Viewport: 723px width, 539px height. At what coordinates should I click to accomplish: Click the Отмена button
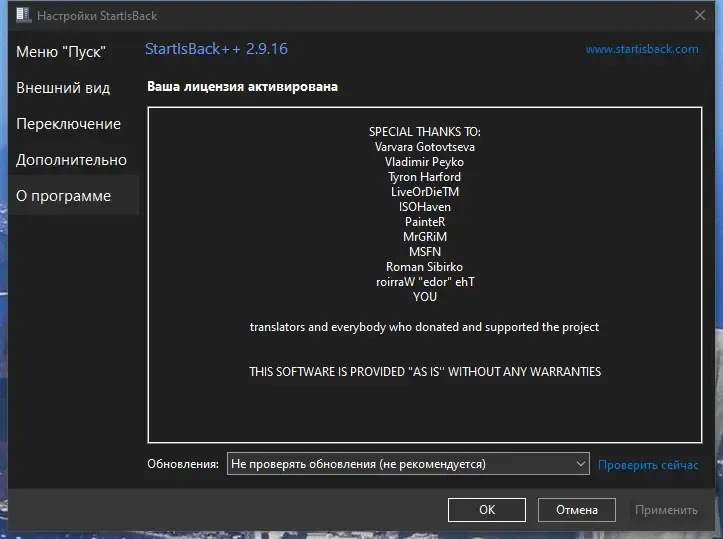click(x=577, y=509)
